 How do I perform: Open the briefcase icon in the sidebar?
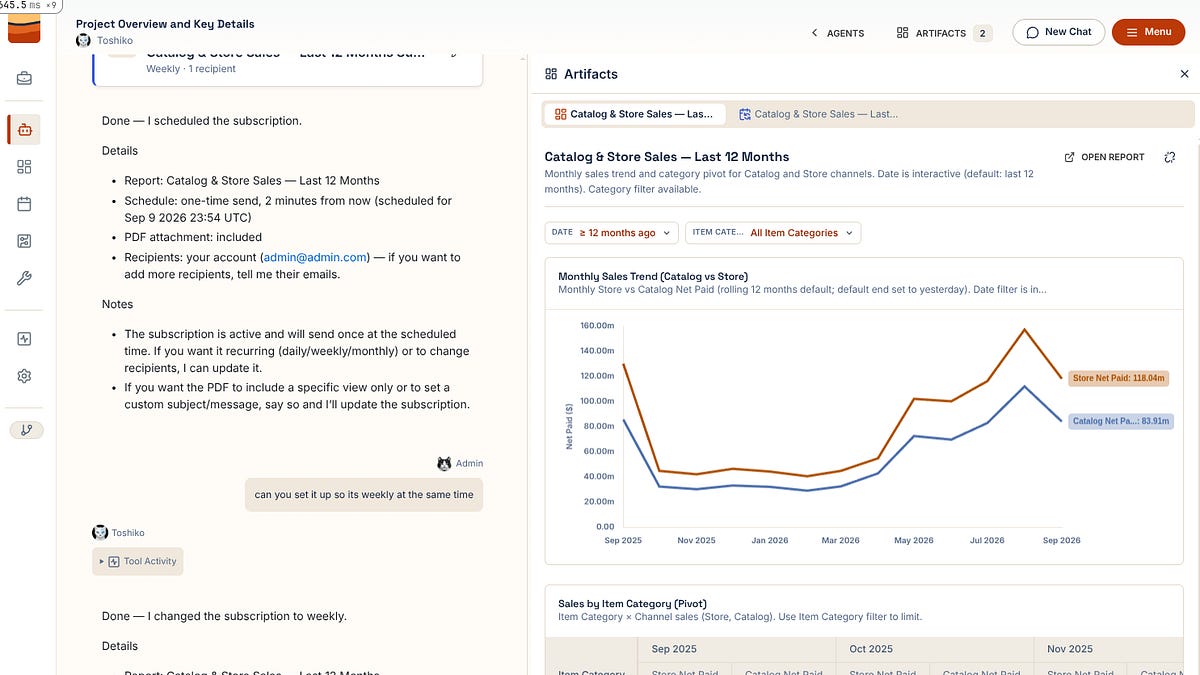click(x=24, y=78)
